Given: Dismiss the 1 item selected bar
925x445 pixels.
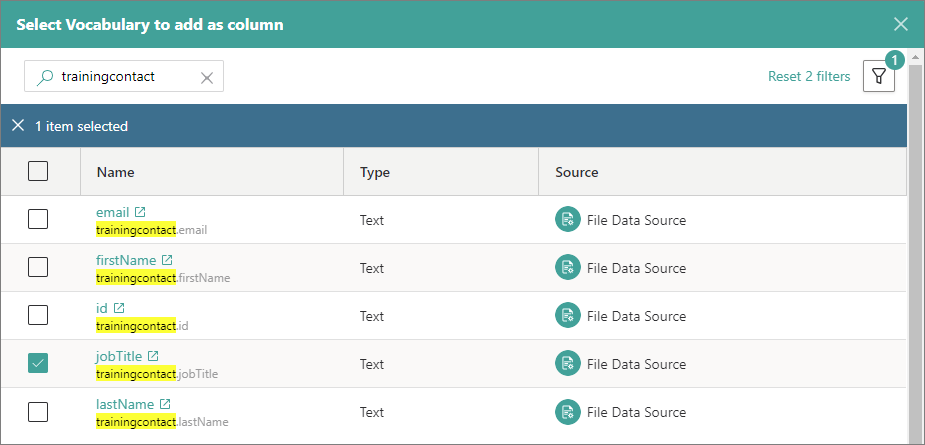Looking at the screenshot, I should (18, 126).
